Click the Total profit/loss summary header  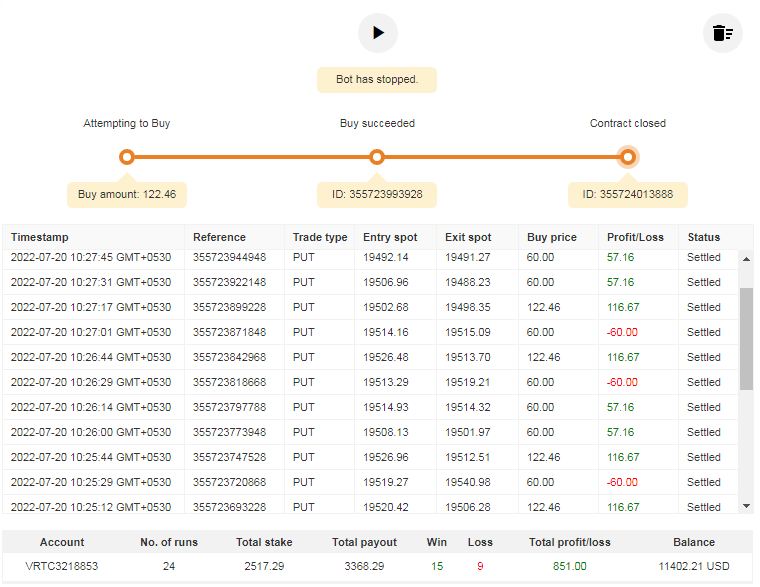point(570,542)
